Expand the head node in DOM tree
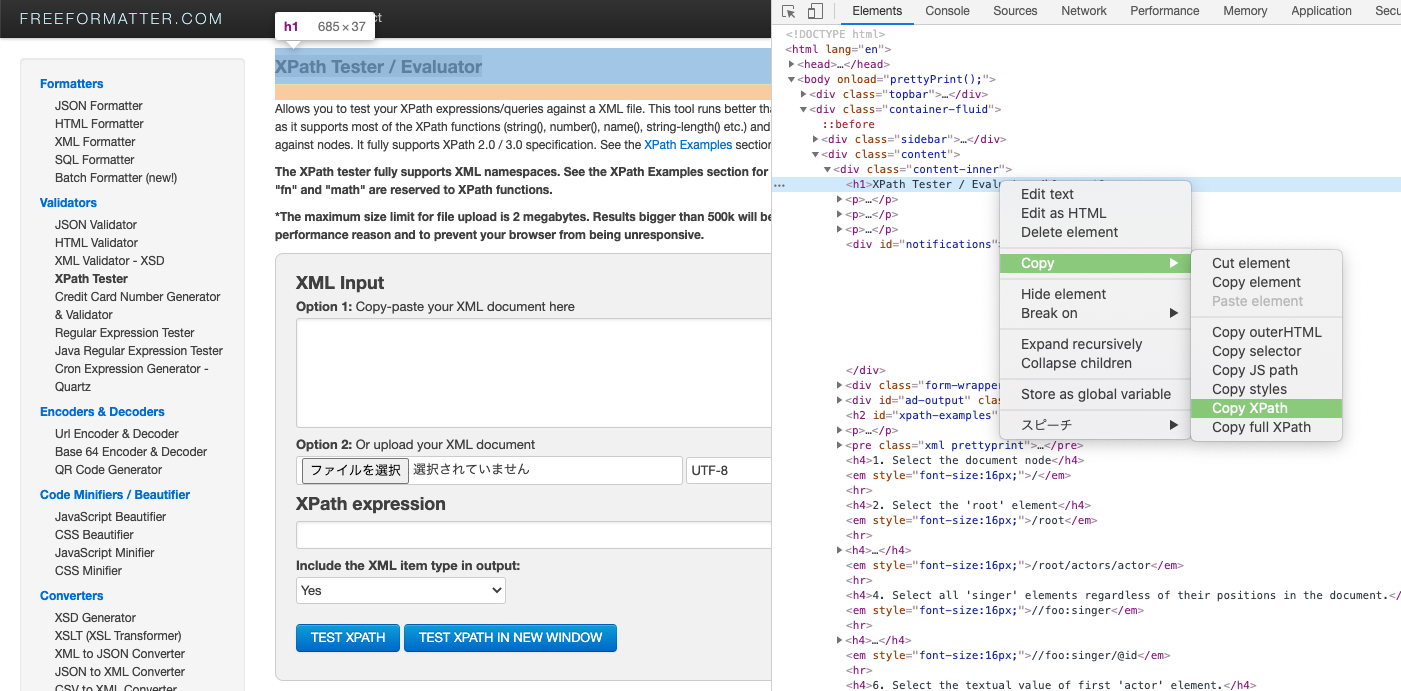Viewport: 1401px width, 691px height. [792, 64]
